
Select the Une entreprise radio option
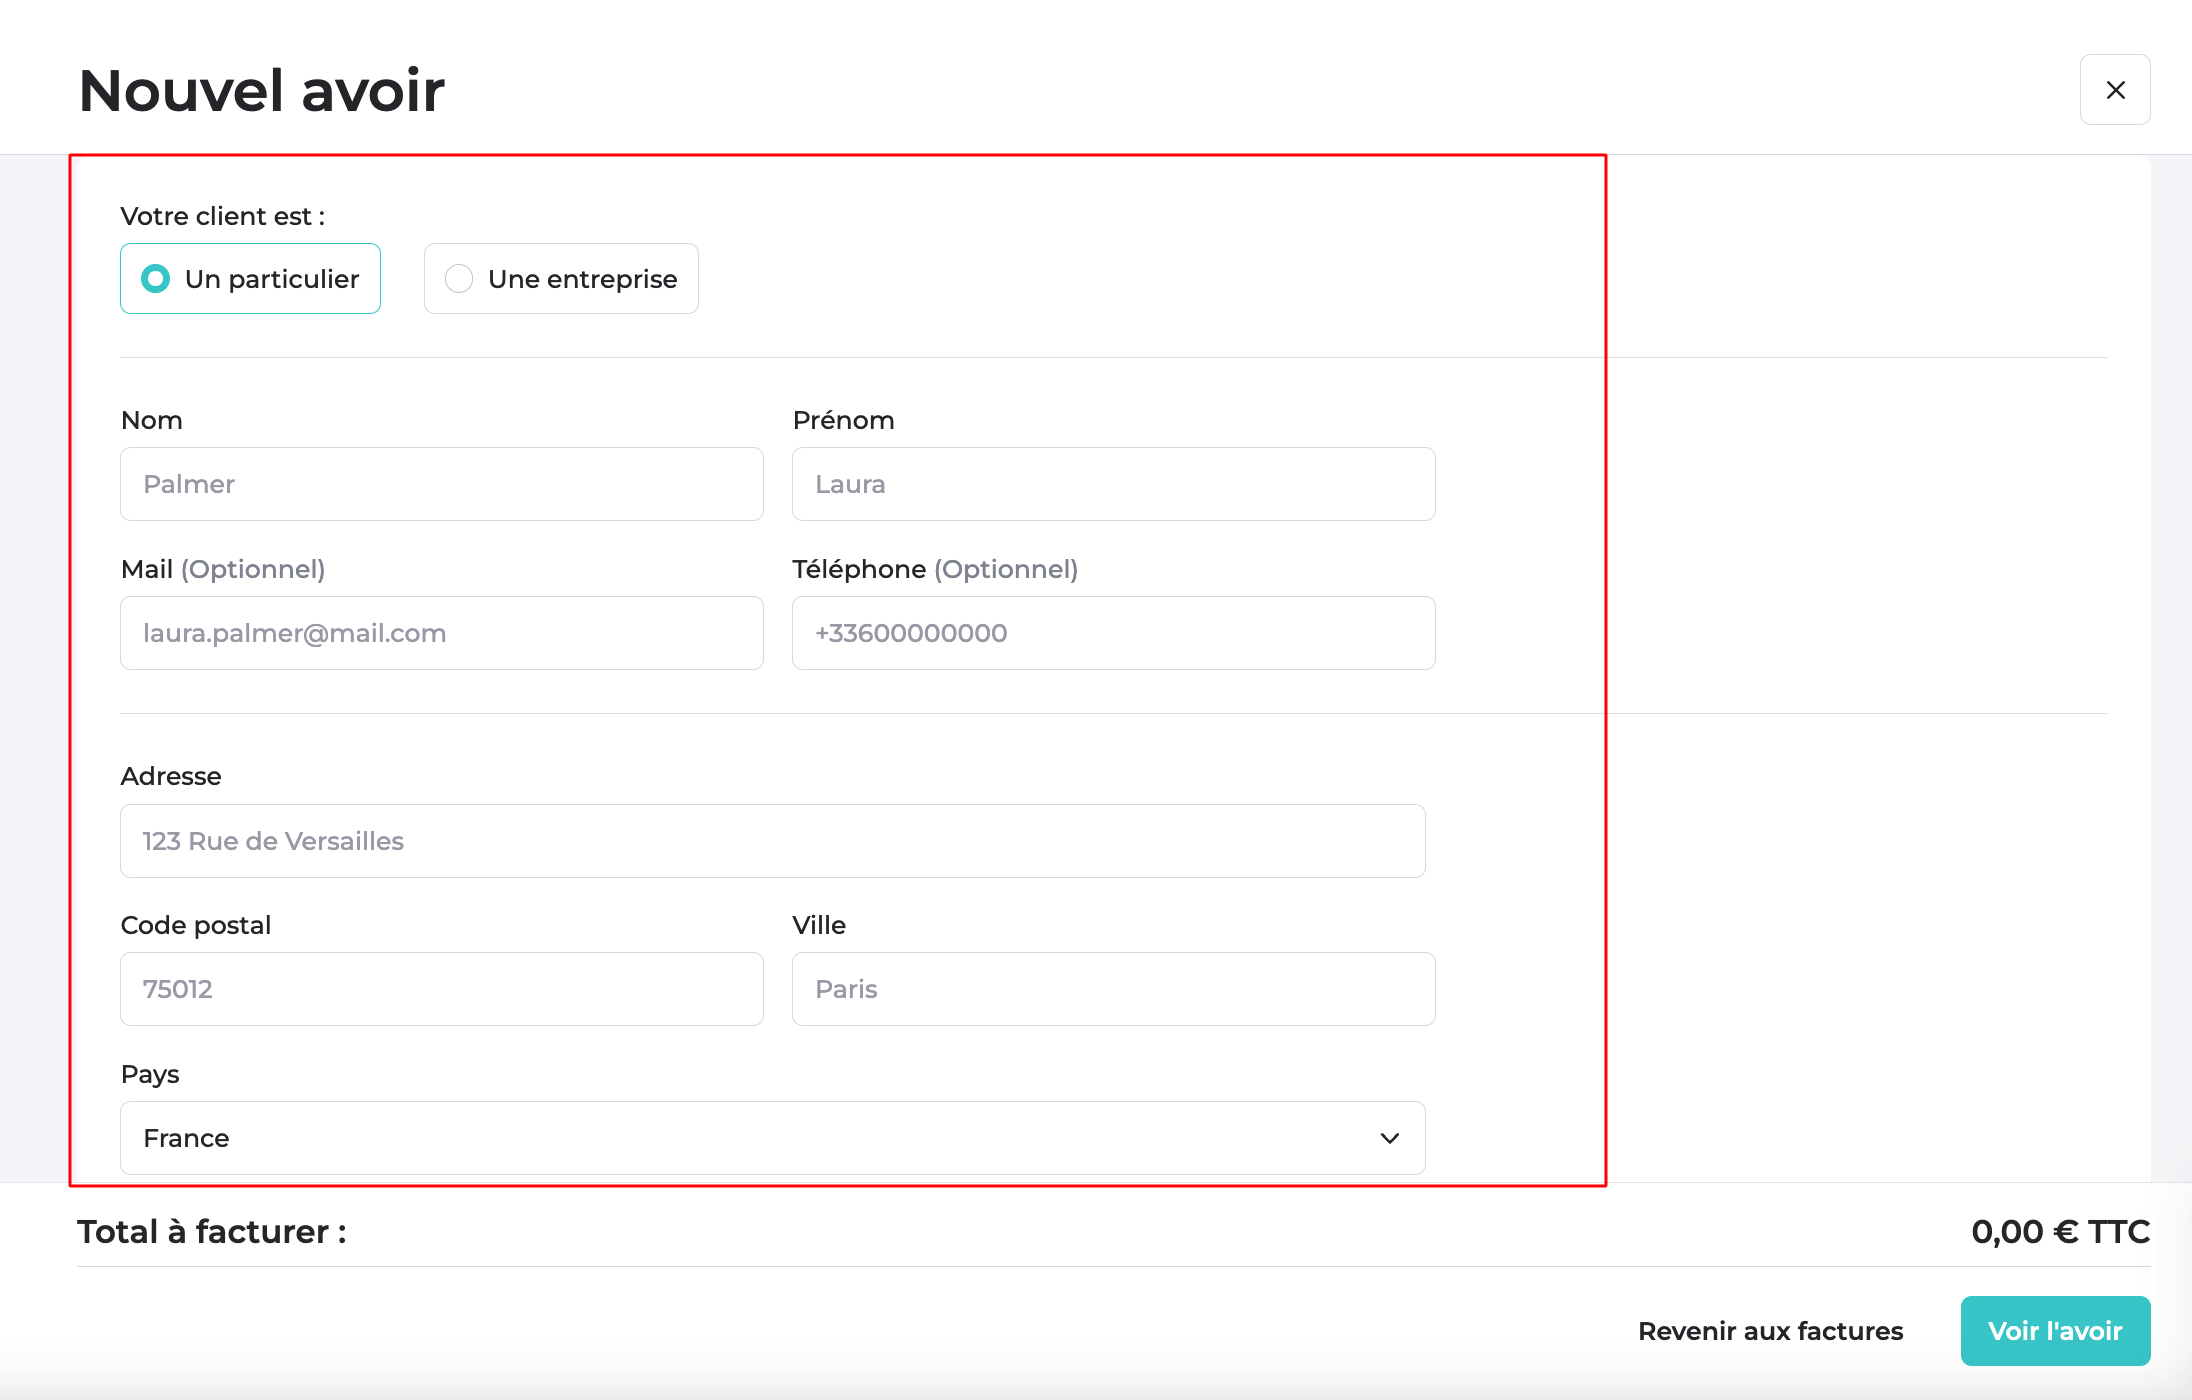[561, 279]
